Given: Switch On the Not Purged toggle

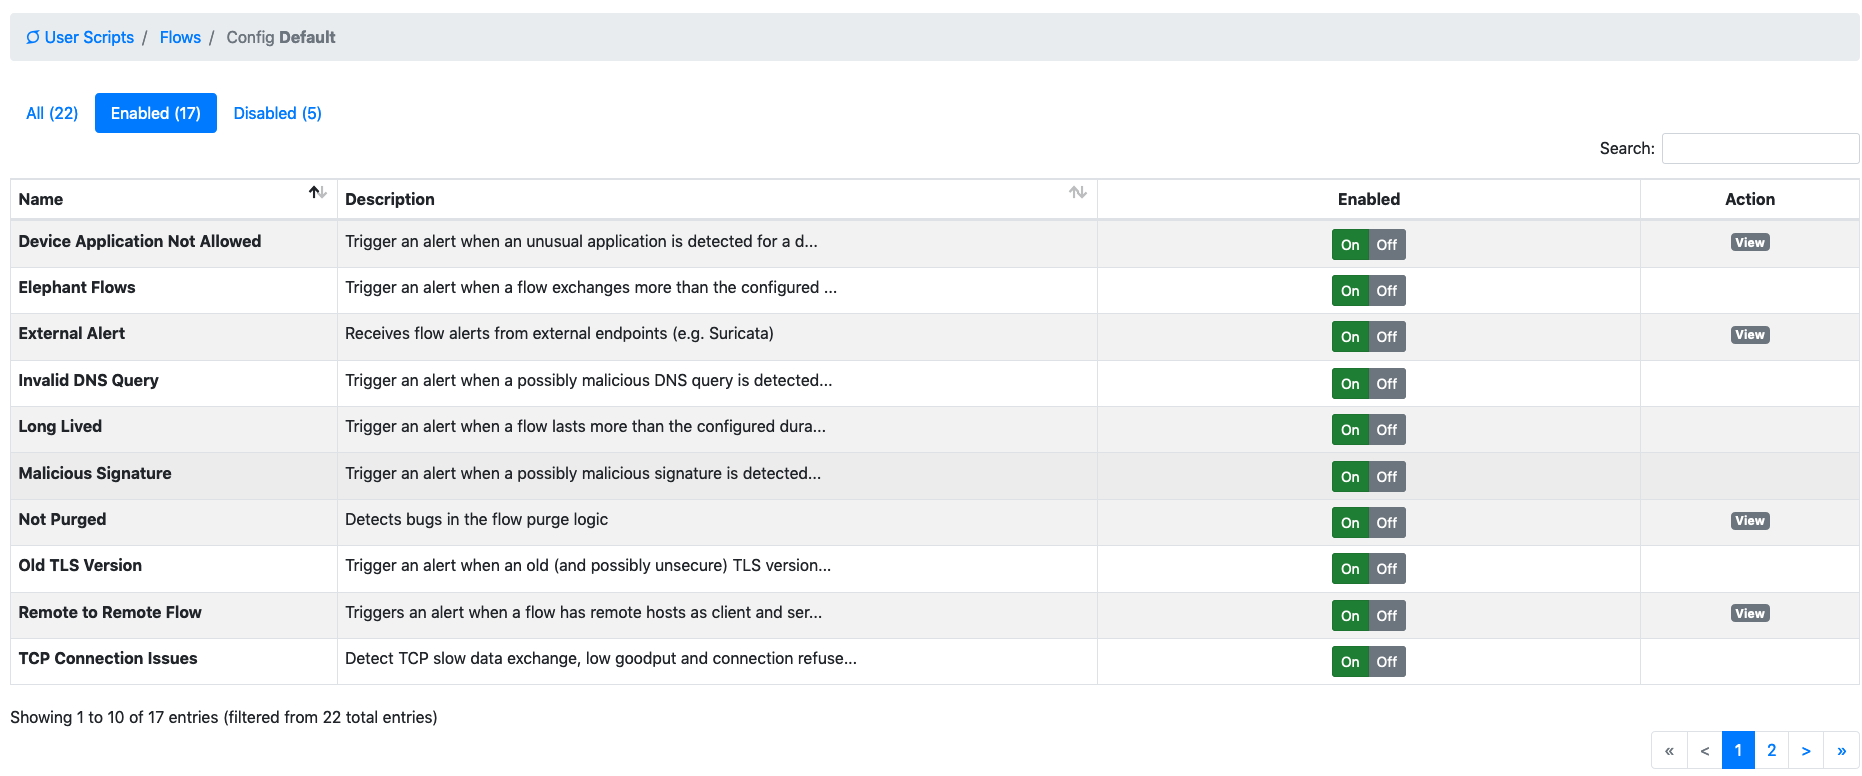Looking at the screenshot, I should (1350, 523).
